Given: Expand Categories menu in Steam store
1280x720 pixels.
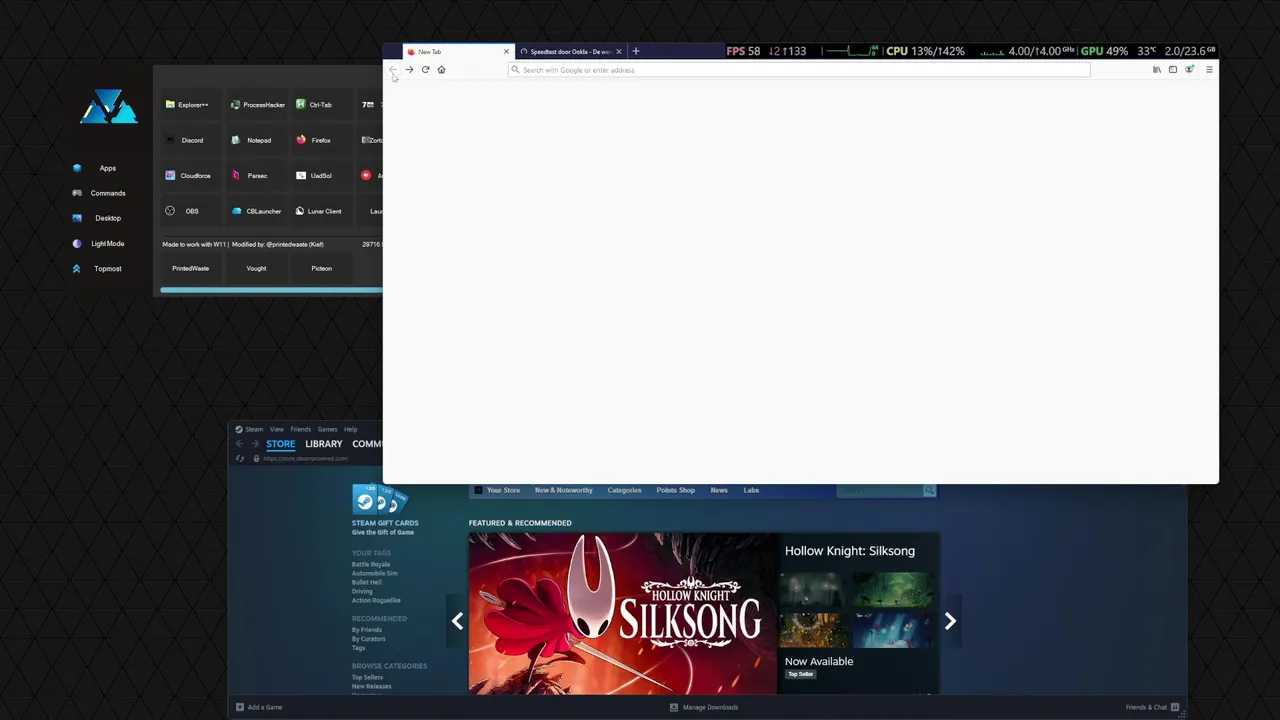Looking at the screenshot, I should pos(624,490).
